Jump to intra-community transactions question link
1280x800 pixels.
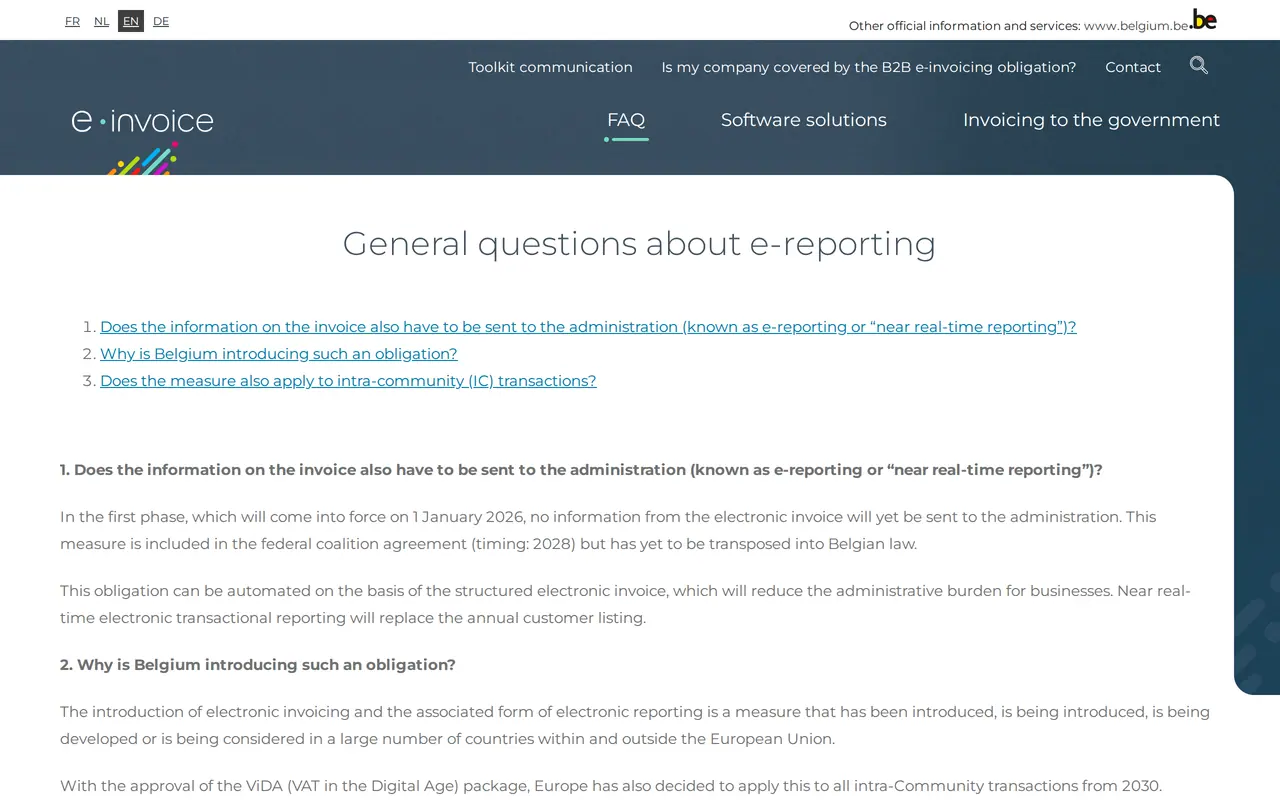coord(348,381)
